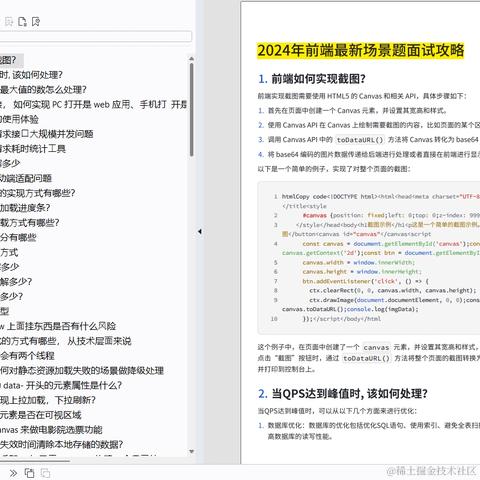Open bookmark '时, 该如何处理?'
The height and width of the screenshot is (480, 480).
[31, 75]
